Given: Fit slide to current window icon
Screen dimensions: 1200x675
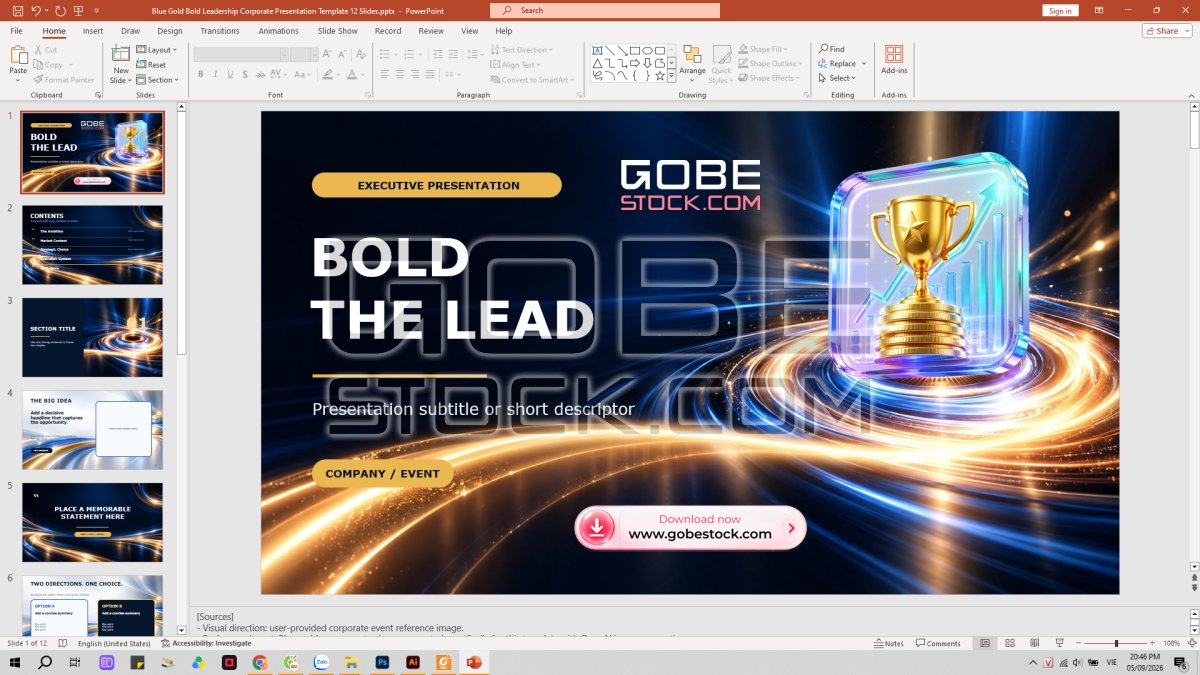Looking at the screenshot, I should click(x=1190, y=643).
